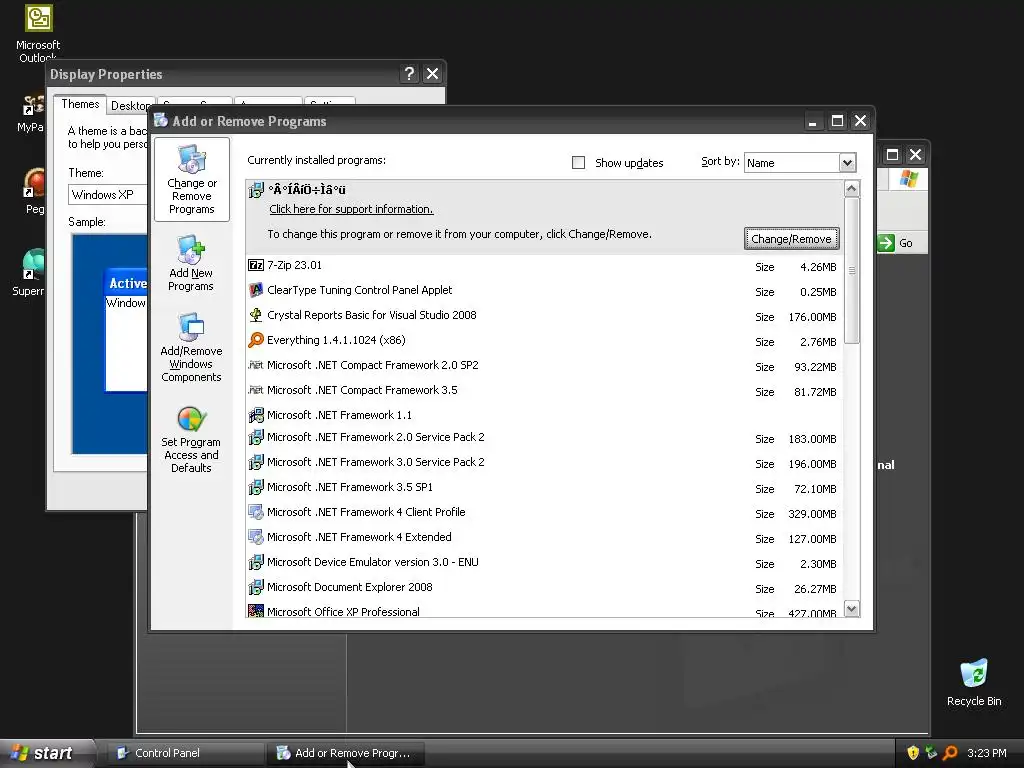Image resolution: width=1024 pixels, height=768 pixels.
Task: Select Microsoft .NET Framework 1.1 entry
Action: (340, 415)
